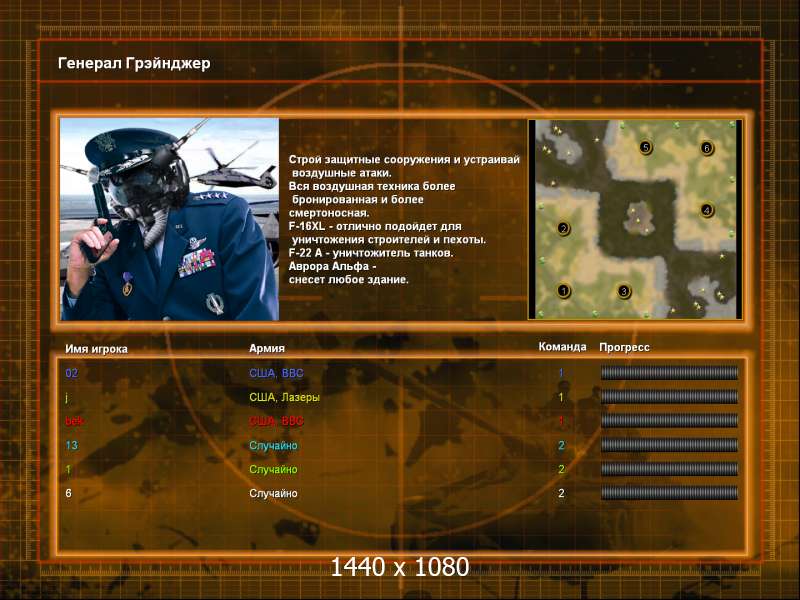Click 'Случайно' army for player 6
Screen dimensions: 800x600
tap(273, 493)
